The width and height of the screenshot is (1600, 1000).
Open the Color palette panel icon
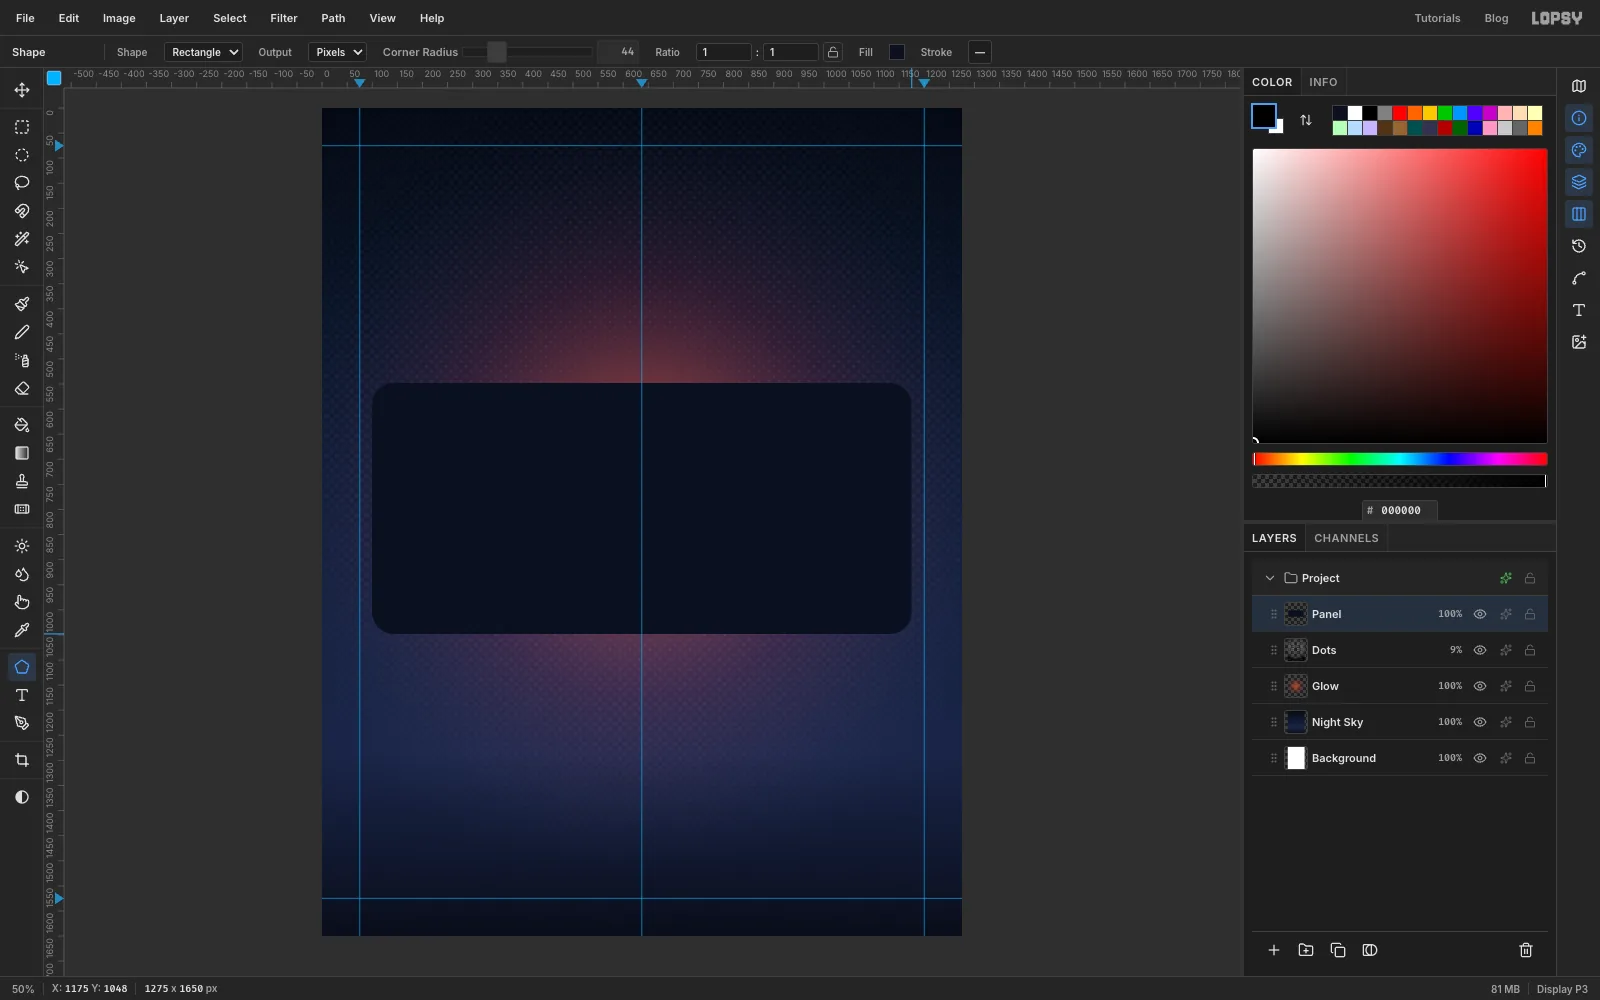1579,150
